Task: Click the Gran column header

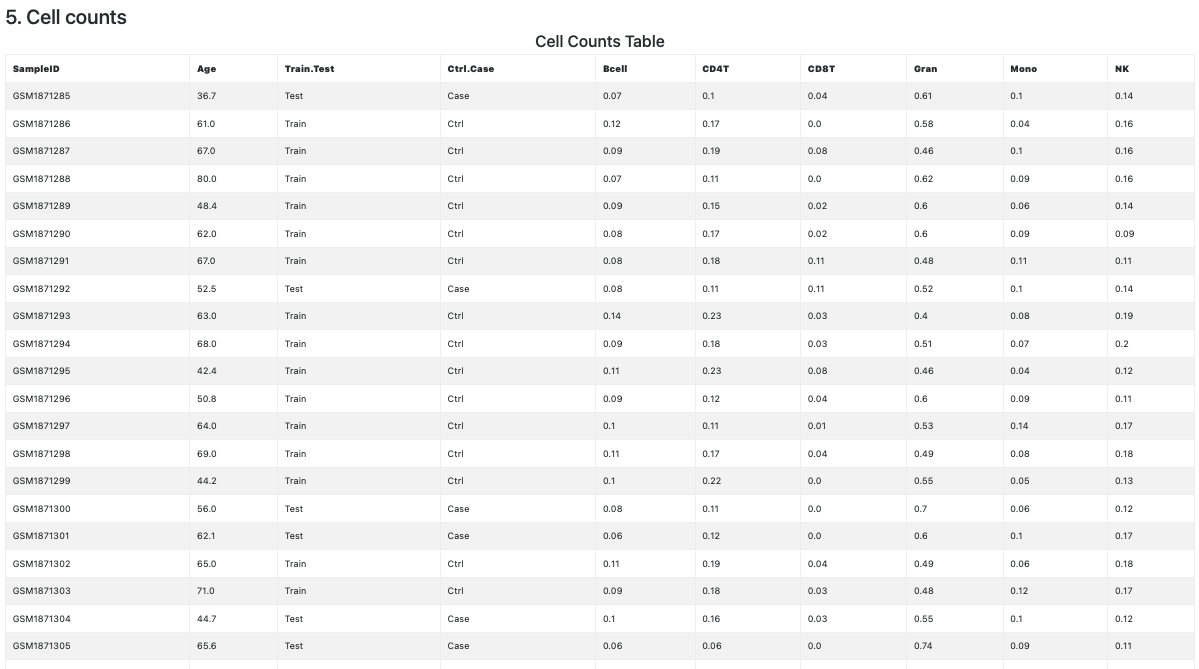Action: (925, 69)
